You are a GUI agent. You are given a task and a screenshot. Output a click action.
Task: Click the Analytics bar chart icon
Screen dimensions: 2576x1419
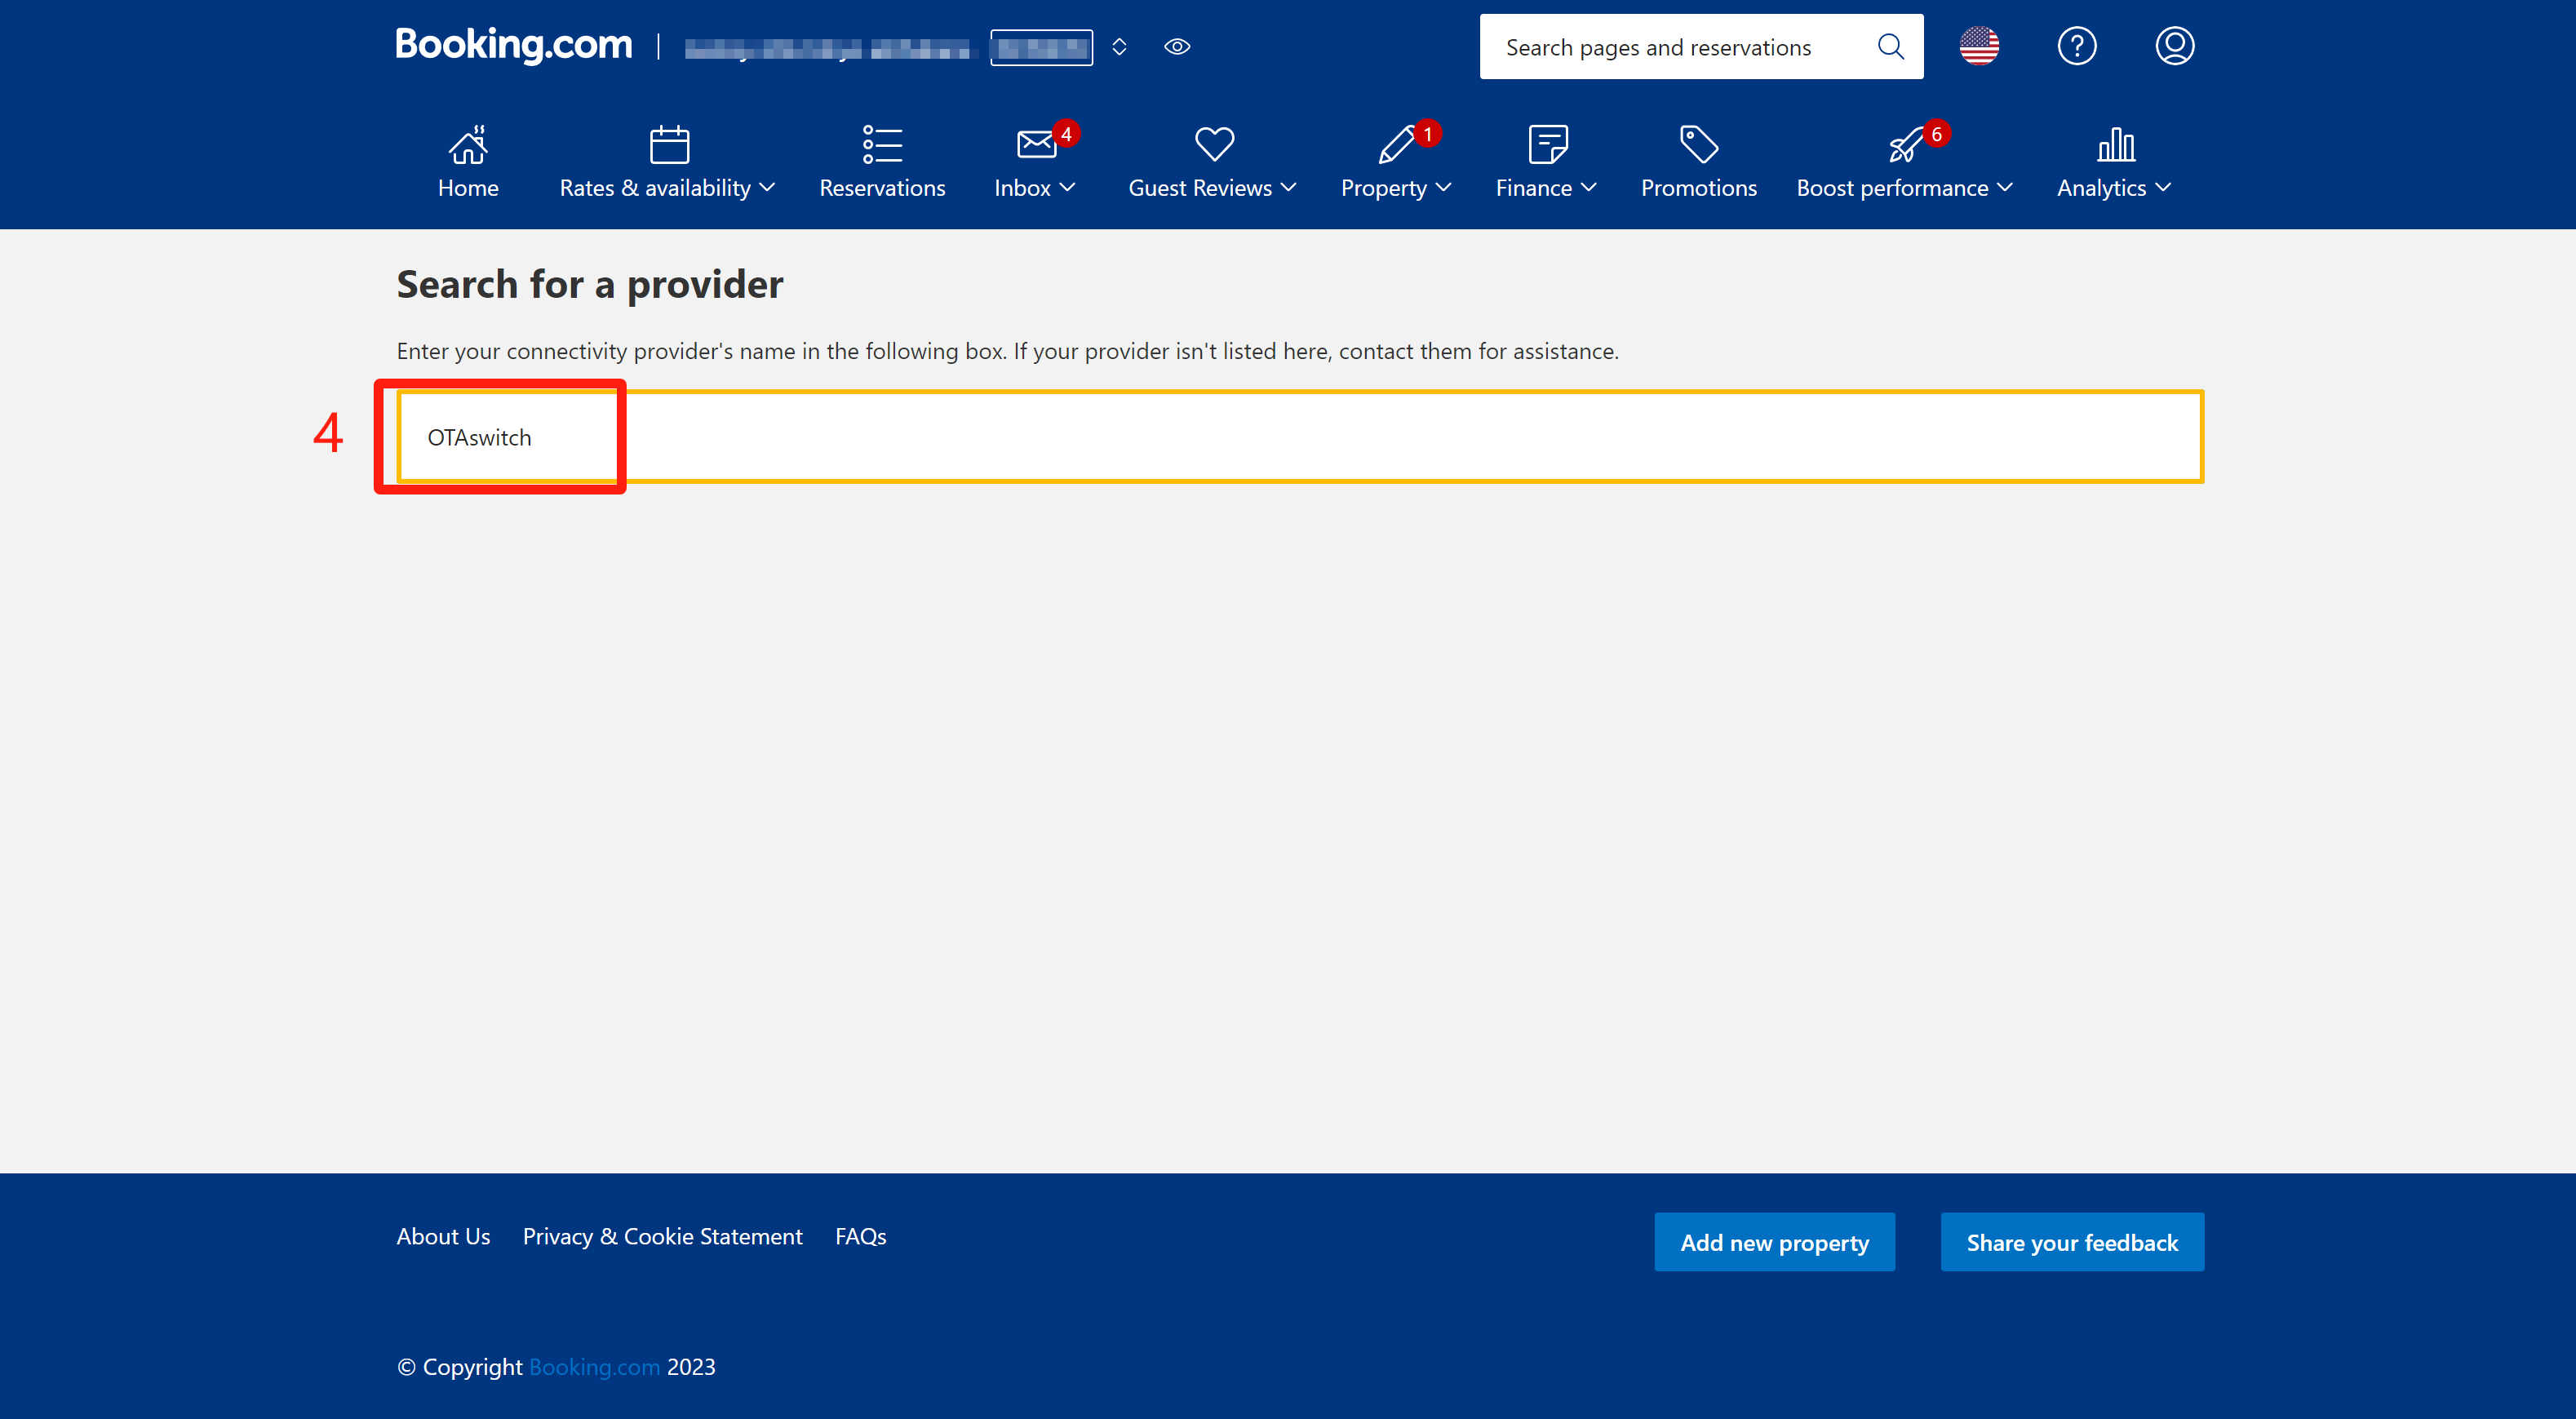2116,145
